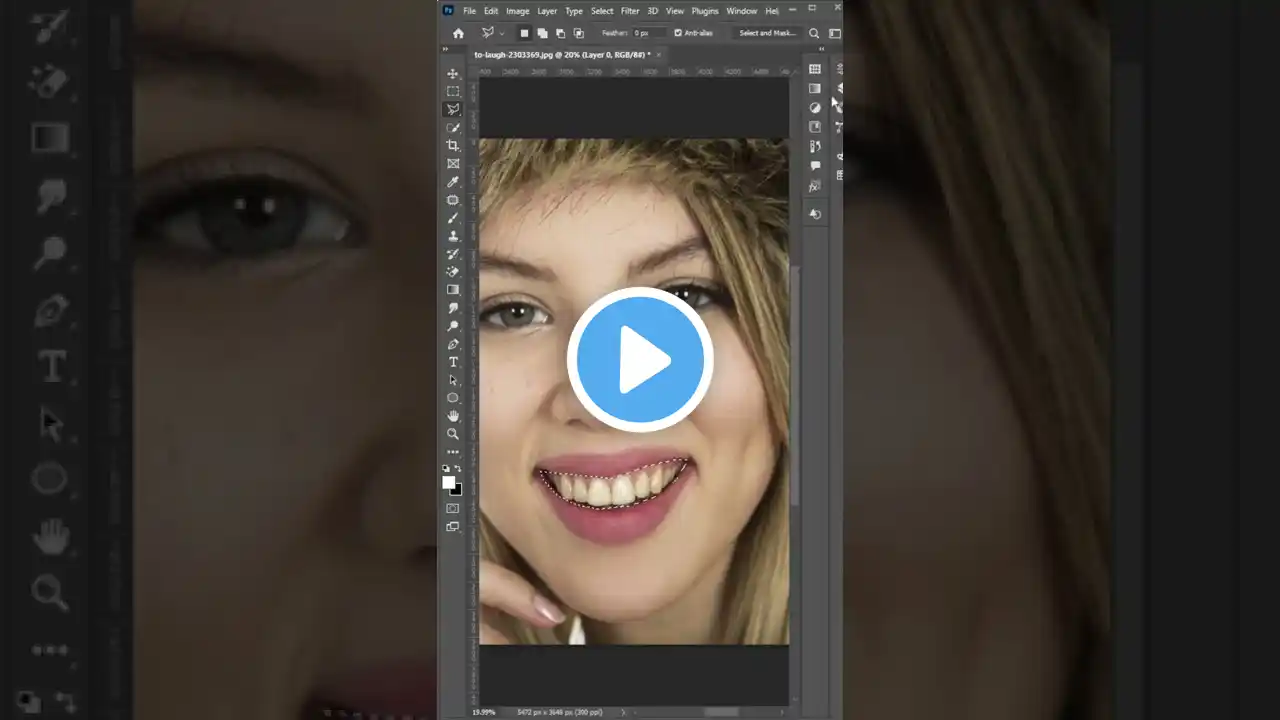
Task: Select the Zoom tool in toolbar
Action: (x=453, y=434)
